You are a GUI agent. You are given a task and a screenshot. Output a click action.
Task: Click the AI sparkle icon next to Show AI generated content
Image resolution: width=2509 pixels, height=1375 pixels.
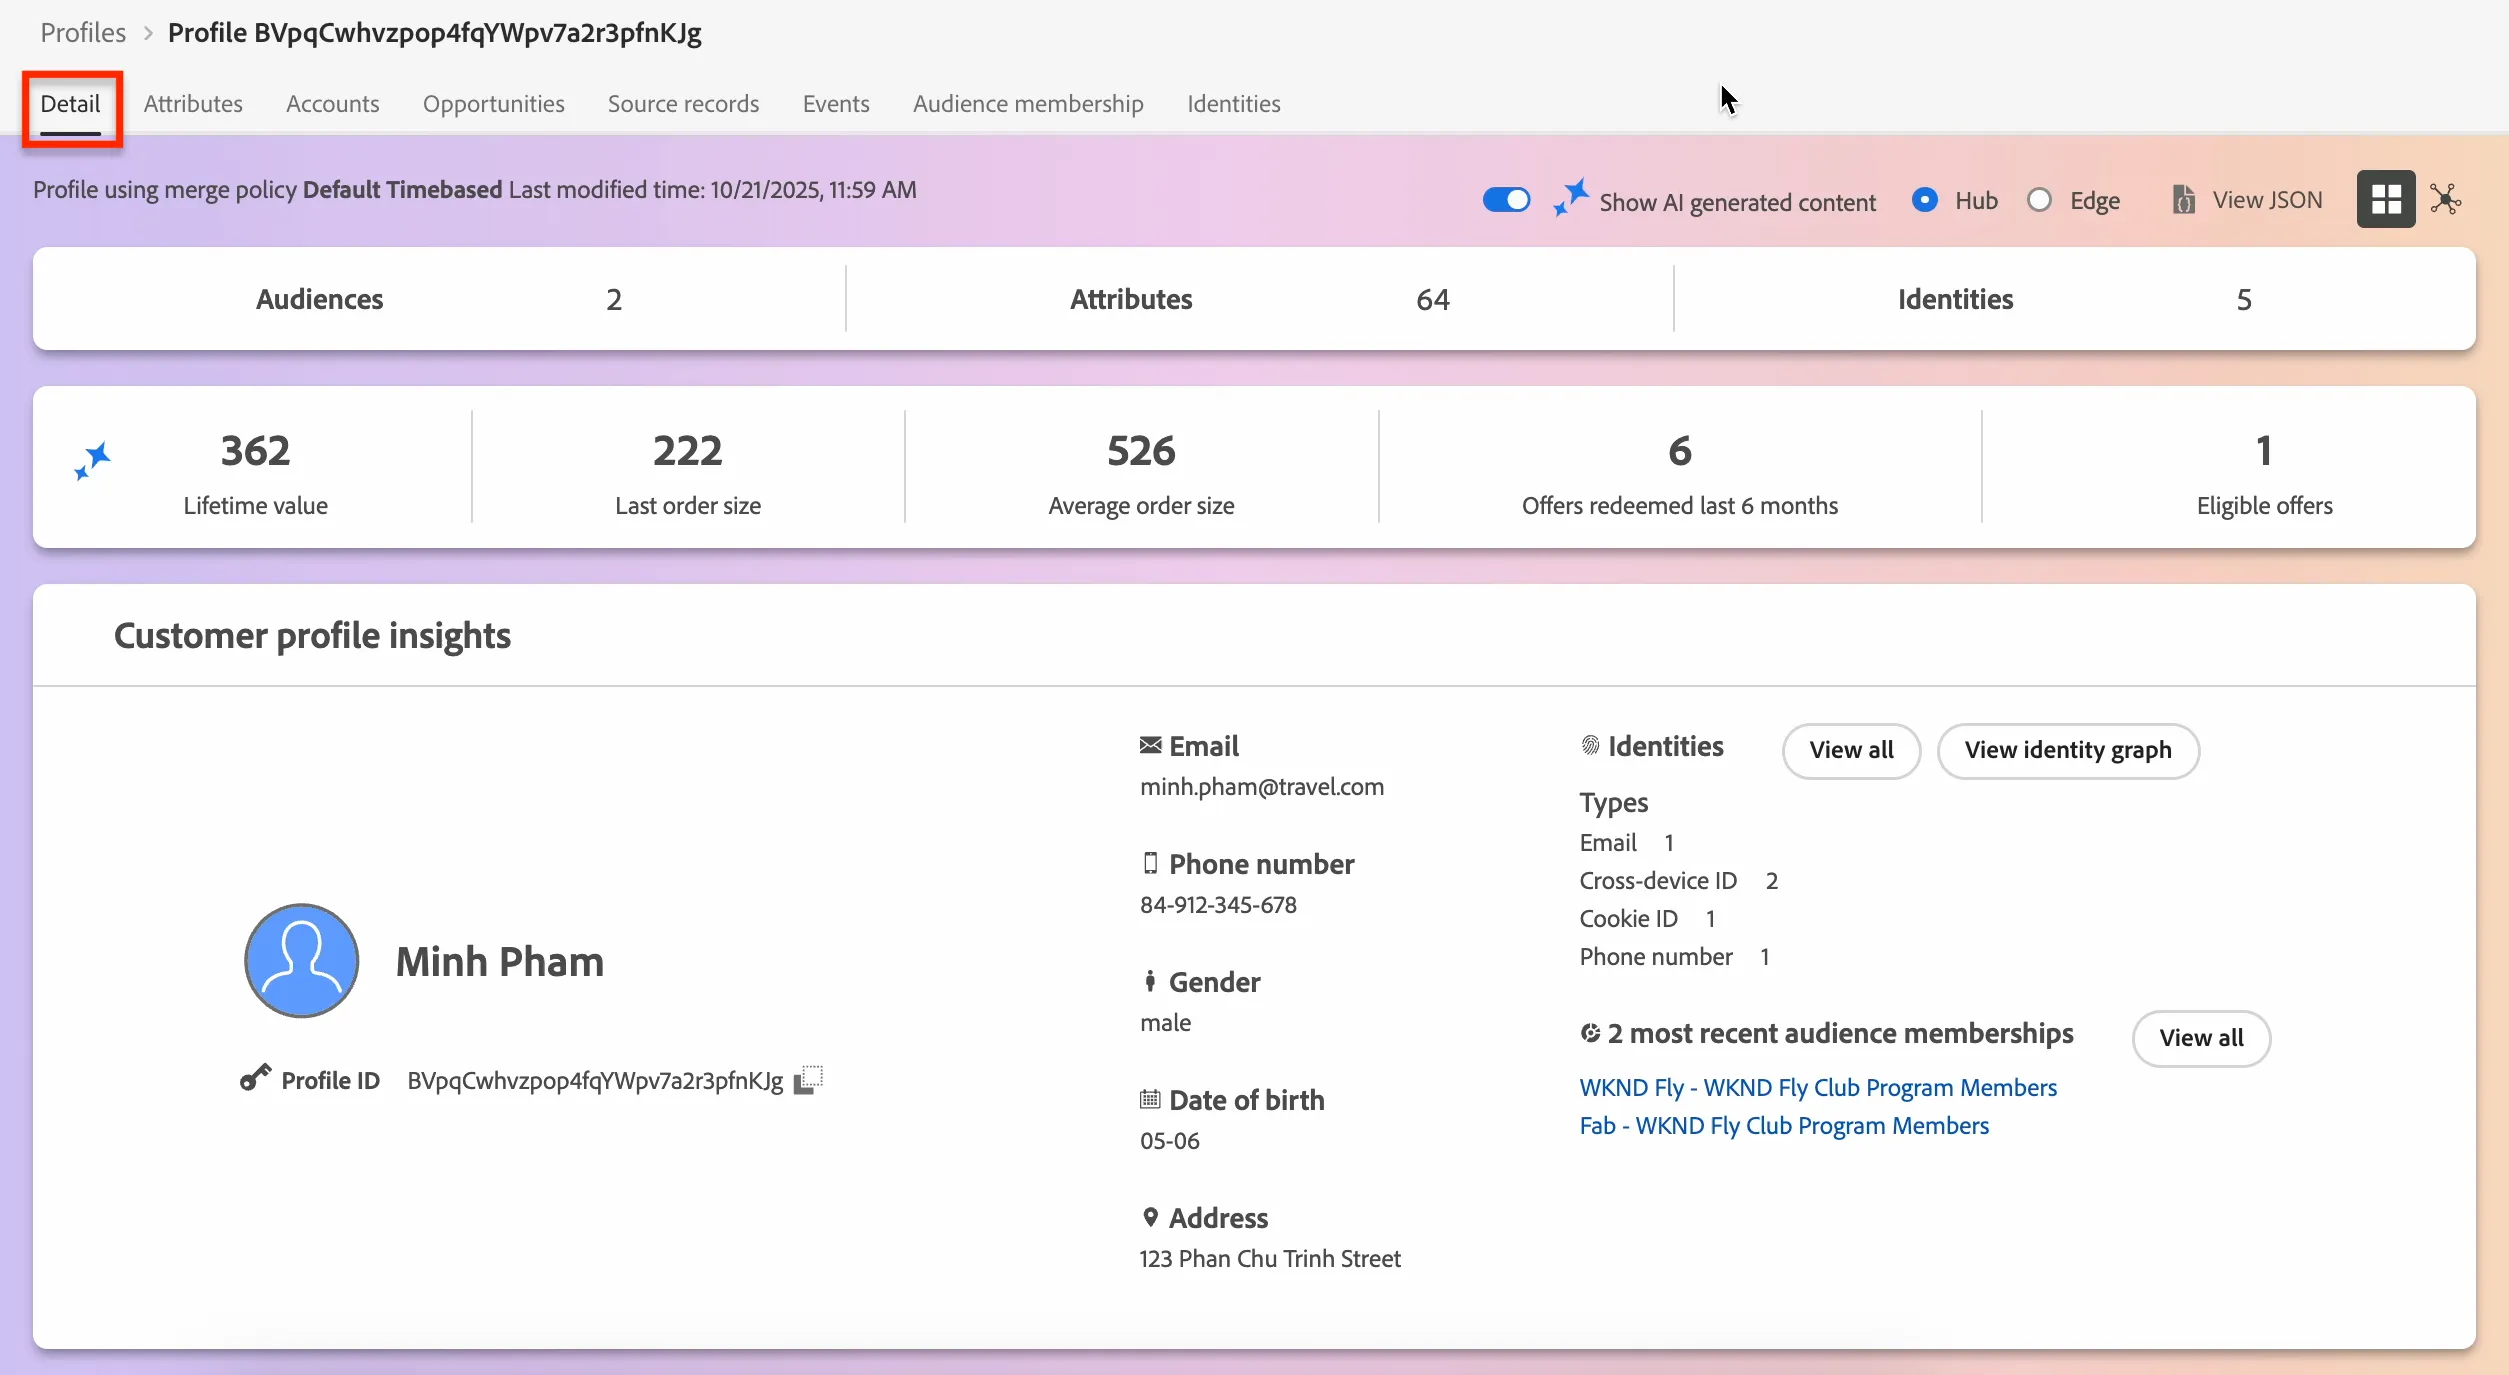(1570, 198)
